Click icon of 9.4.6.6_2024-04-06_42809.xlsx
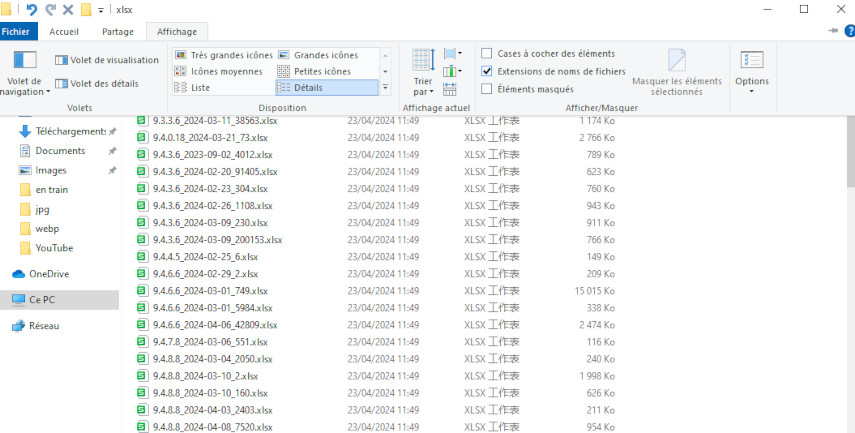 click(x=142, y=325)
